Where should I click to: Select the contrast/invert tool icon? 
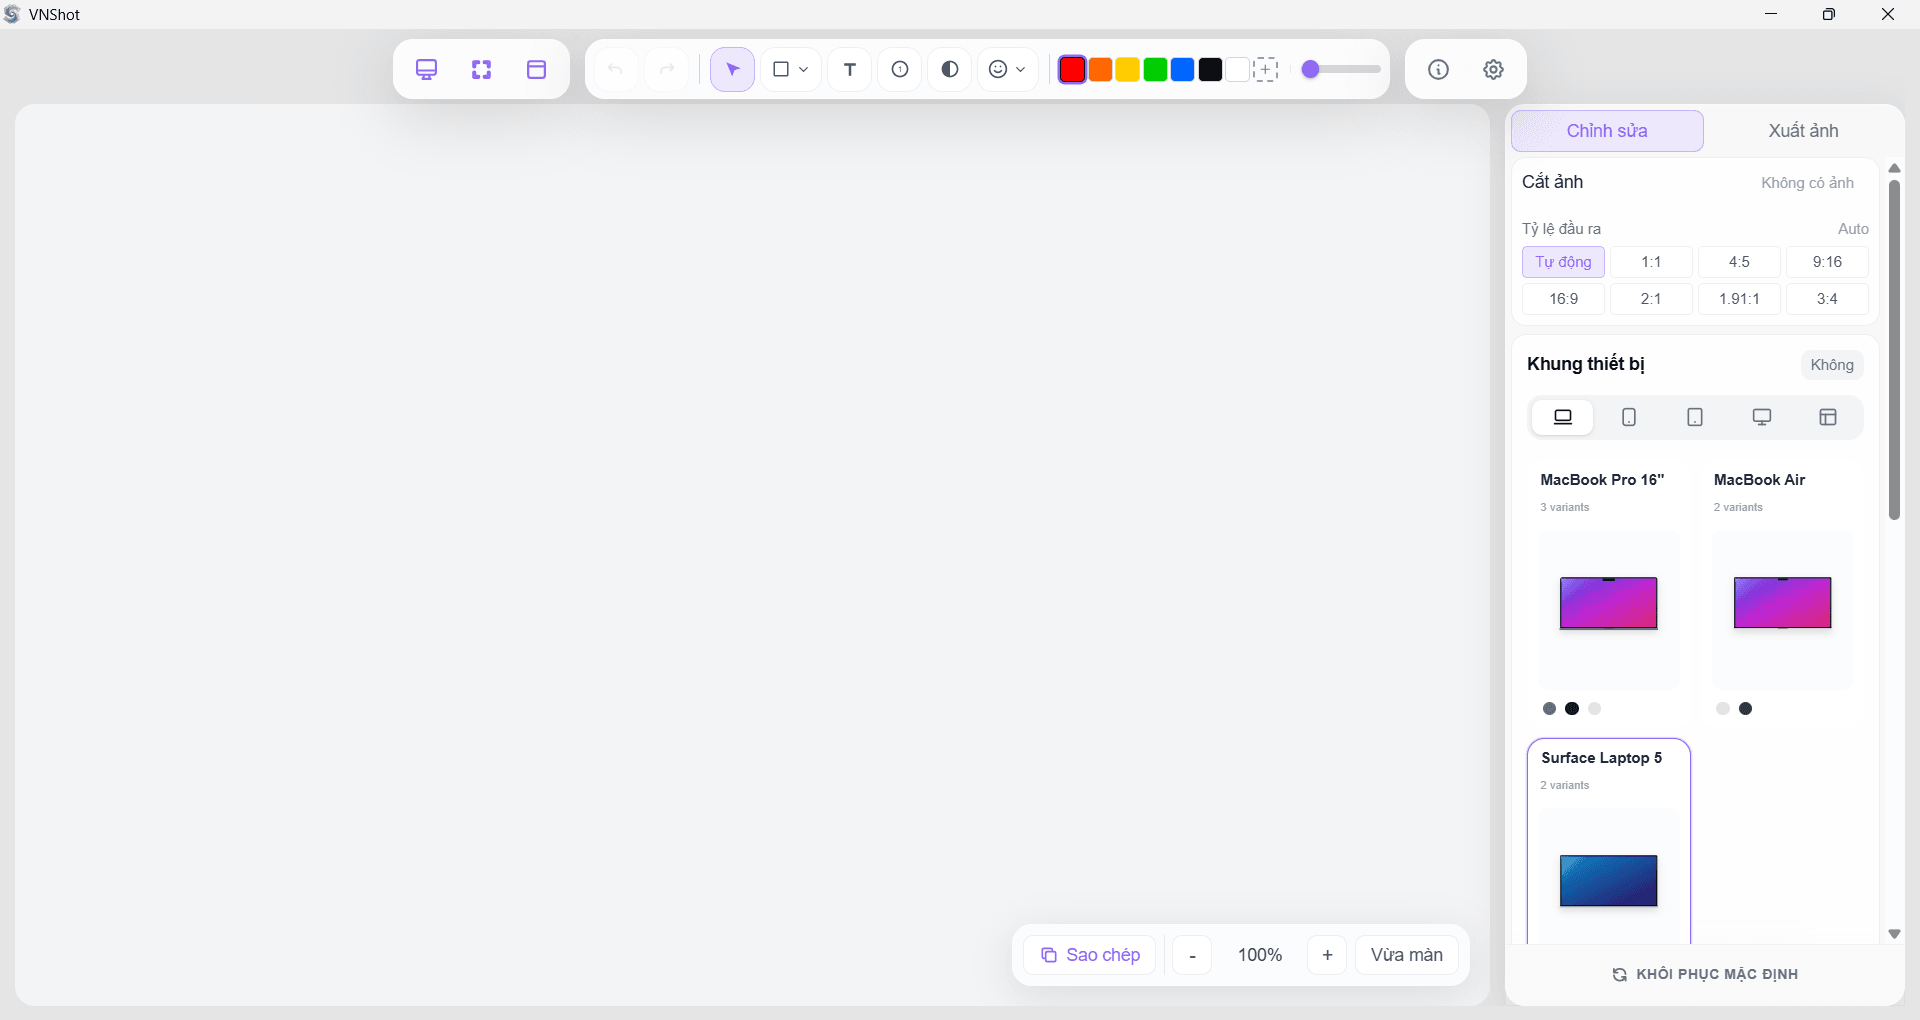pos(949,69)
